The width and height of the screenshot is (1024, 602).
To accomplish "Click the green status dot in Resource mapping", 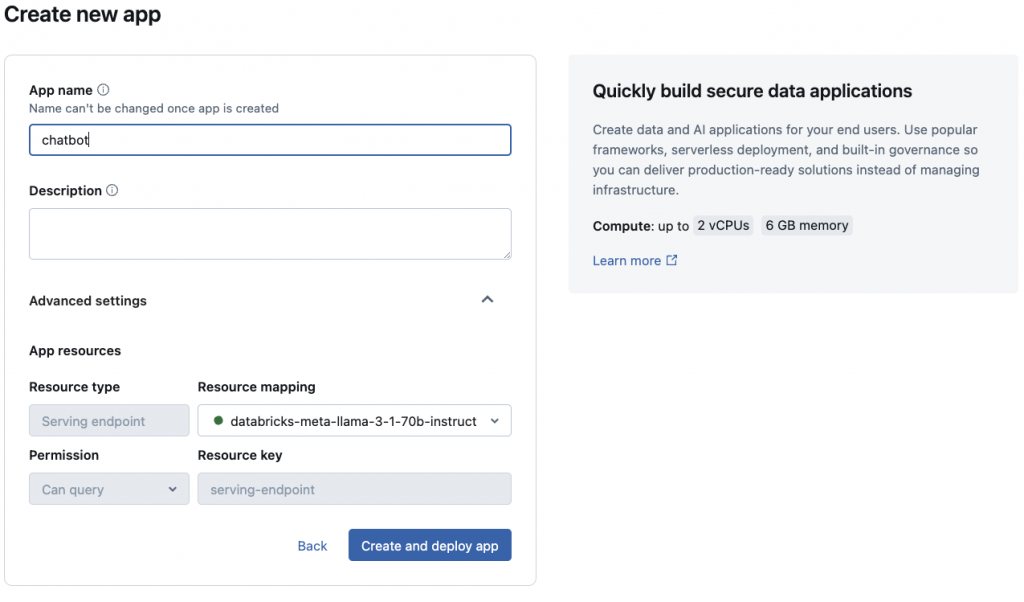I will click(x=218, y=421).
